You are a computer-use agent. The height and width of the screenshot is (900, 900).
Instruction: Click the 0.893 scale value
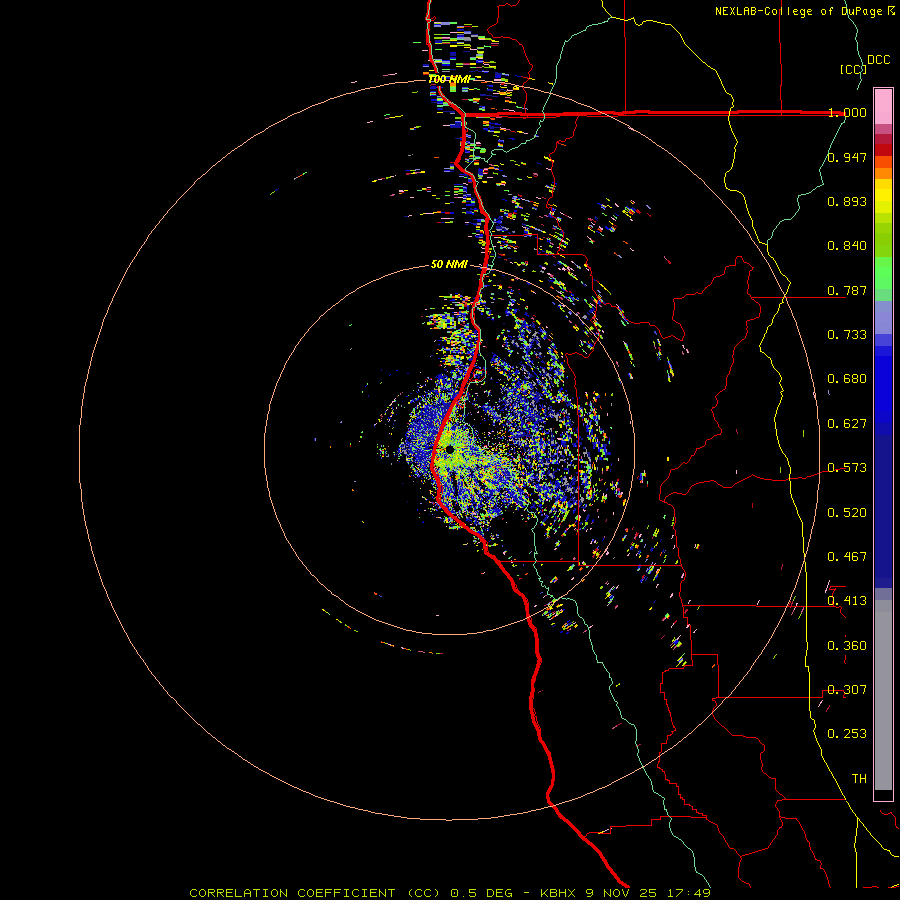pyautogui.click(x=847, y=201)
